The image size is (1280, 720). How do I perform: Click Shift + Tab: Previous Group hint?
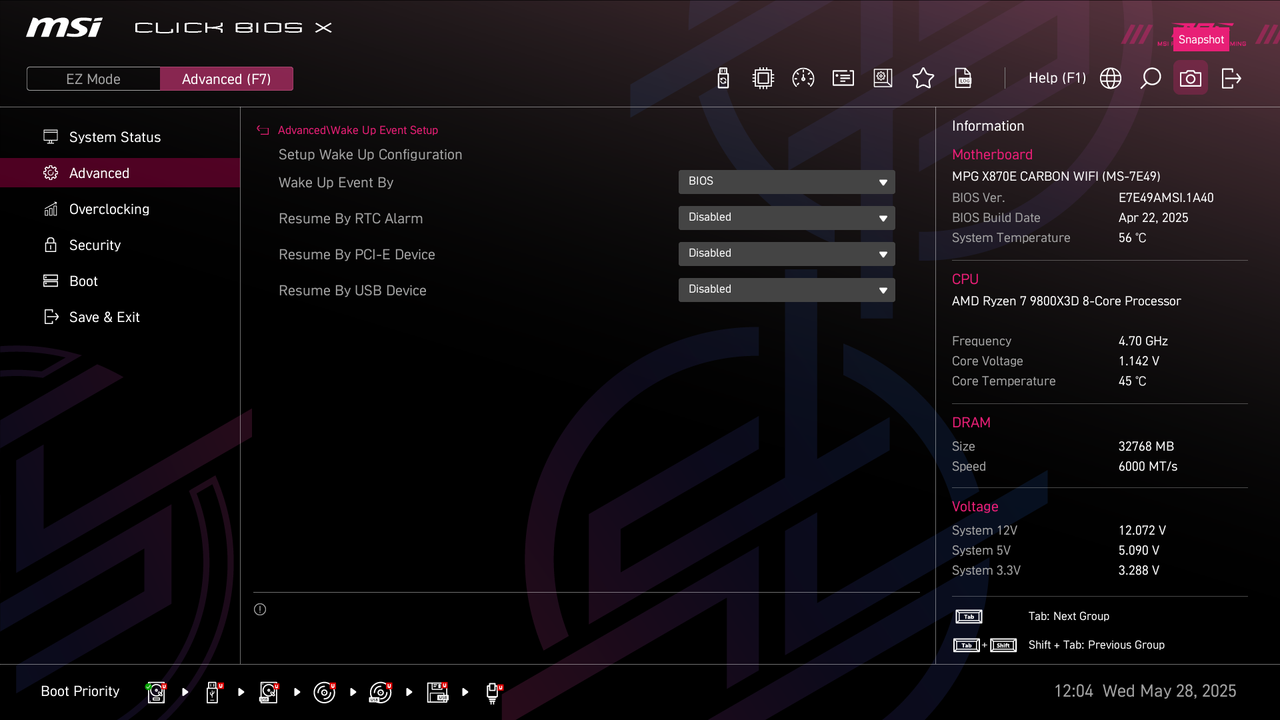1096,645
